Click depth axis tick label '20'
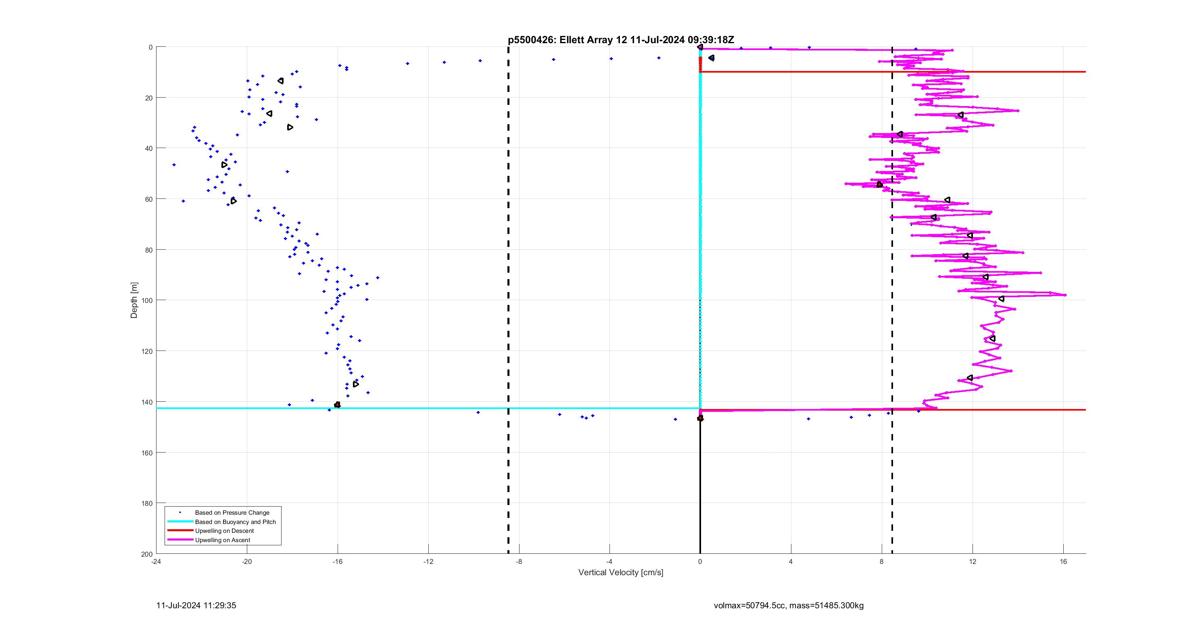Viewport: 1200px width, 622px height. [x=148, y=98]
